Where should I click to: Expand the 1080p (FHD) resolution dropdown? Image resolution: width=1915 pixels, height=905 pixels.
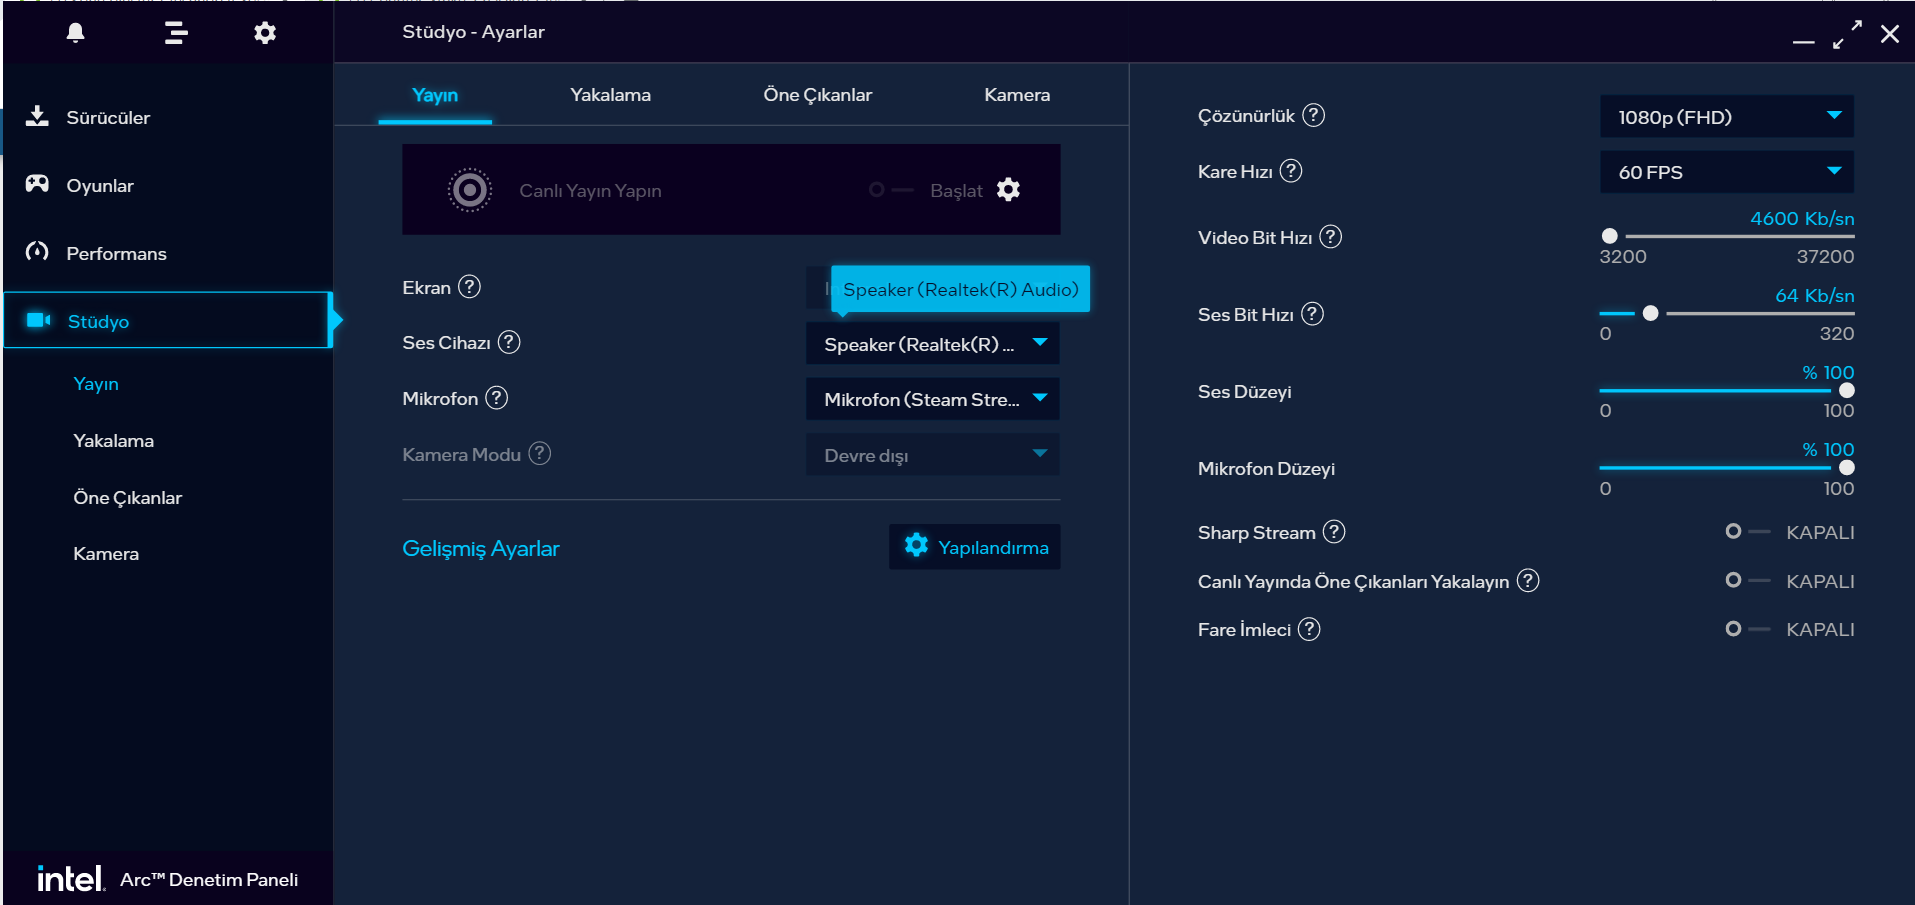point(1726,117)
